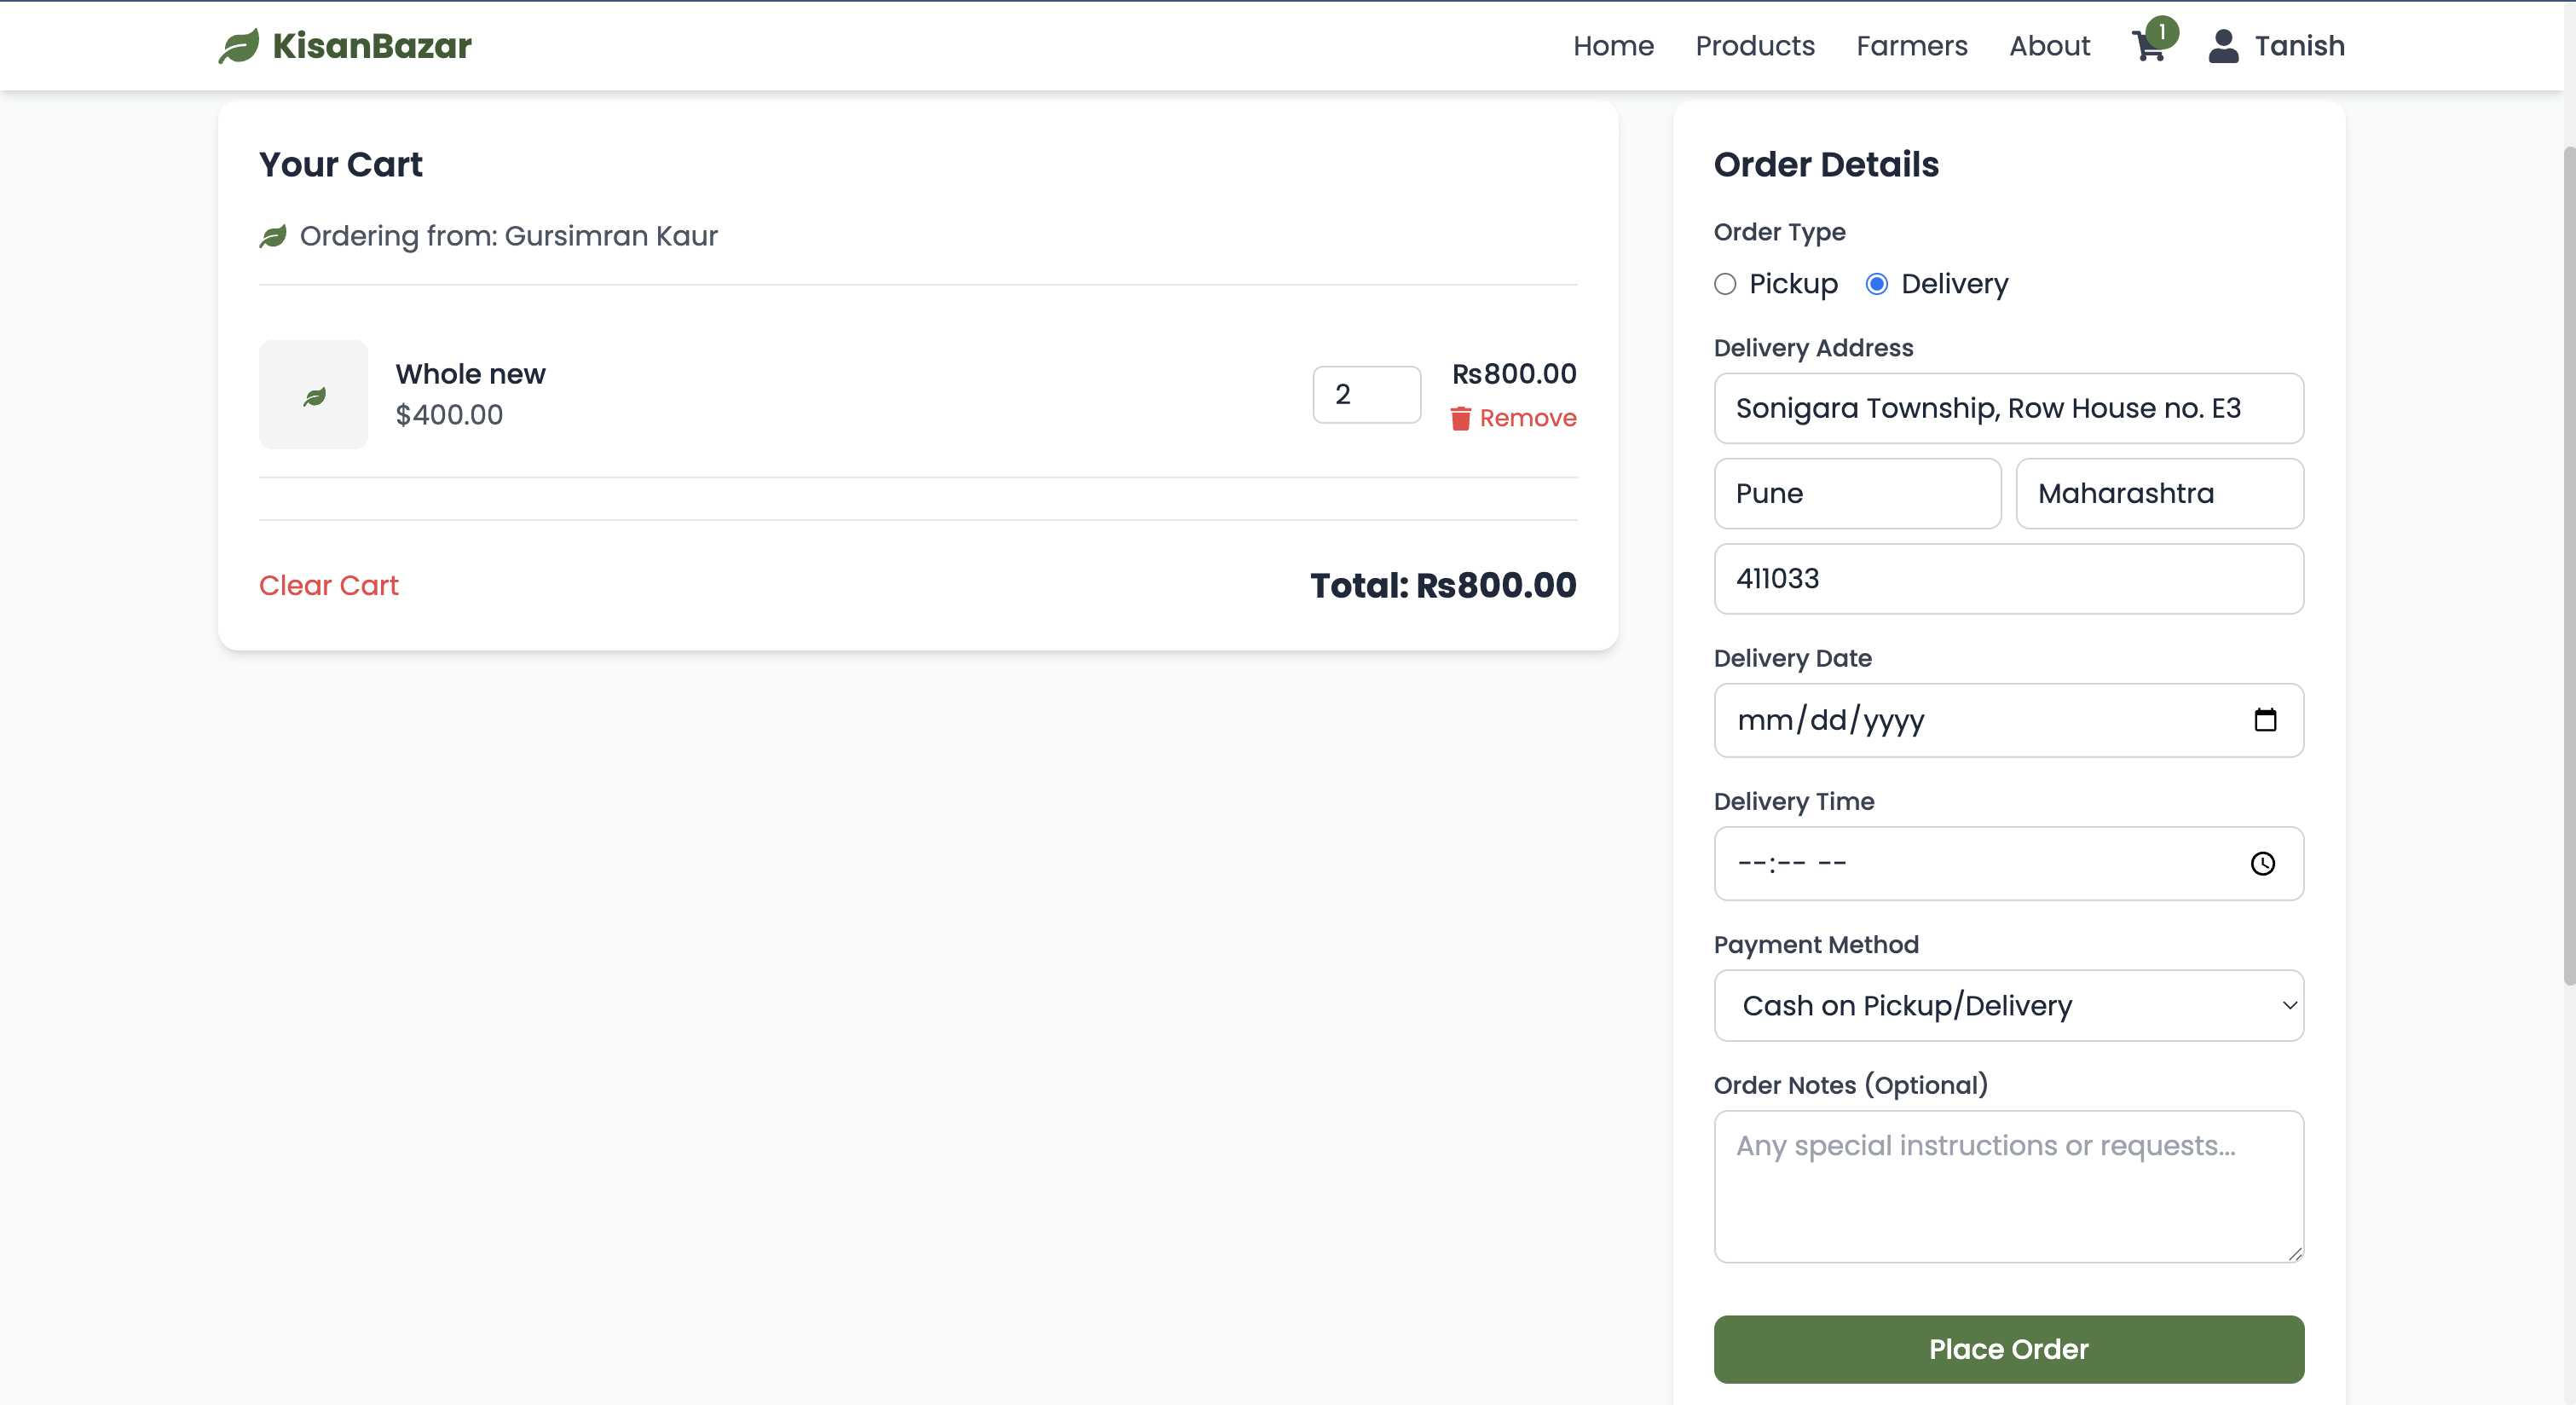Open the Farmers menu link
2576x1405 pixels.
click(x=1911, y=46)
